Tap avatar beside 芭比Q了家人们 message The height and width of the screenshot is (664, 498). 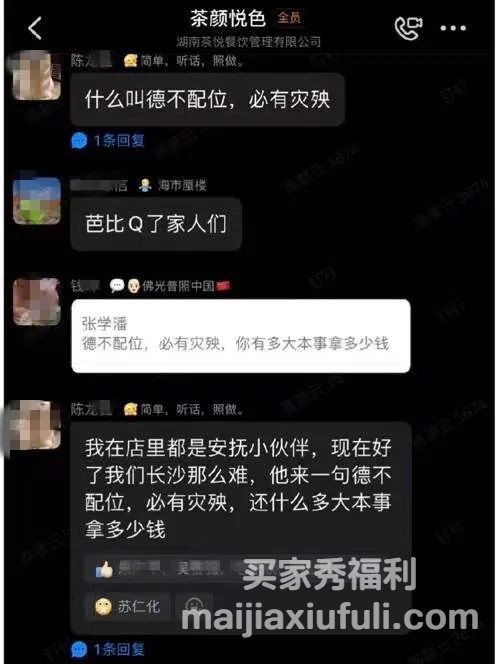point(37,202)
